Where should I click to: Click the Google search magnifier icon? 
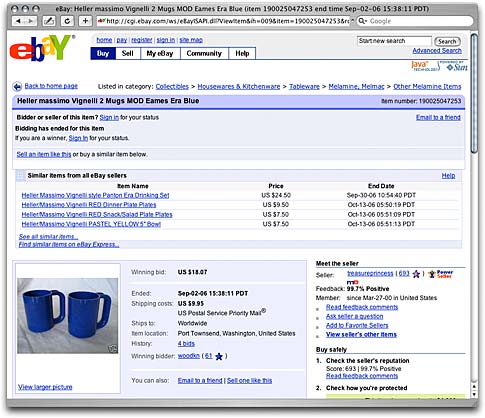(x=363, y=21)
